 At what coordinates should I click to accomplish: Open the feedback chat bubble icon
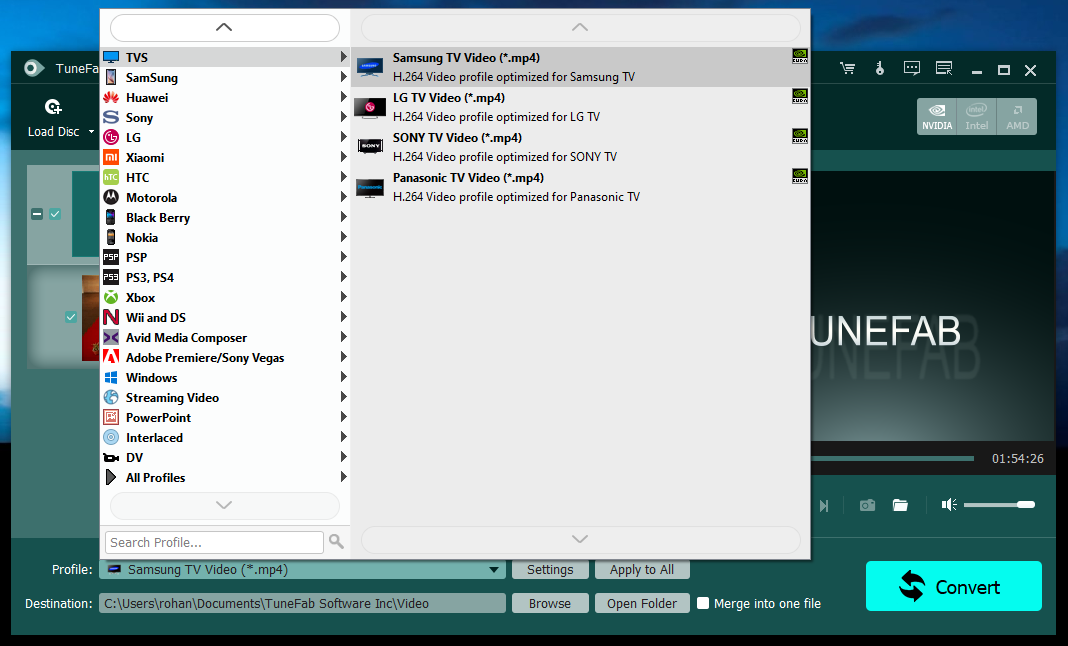[912, 69]
